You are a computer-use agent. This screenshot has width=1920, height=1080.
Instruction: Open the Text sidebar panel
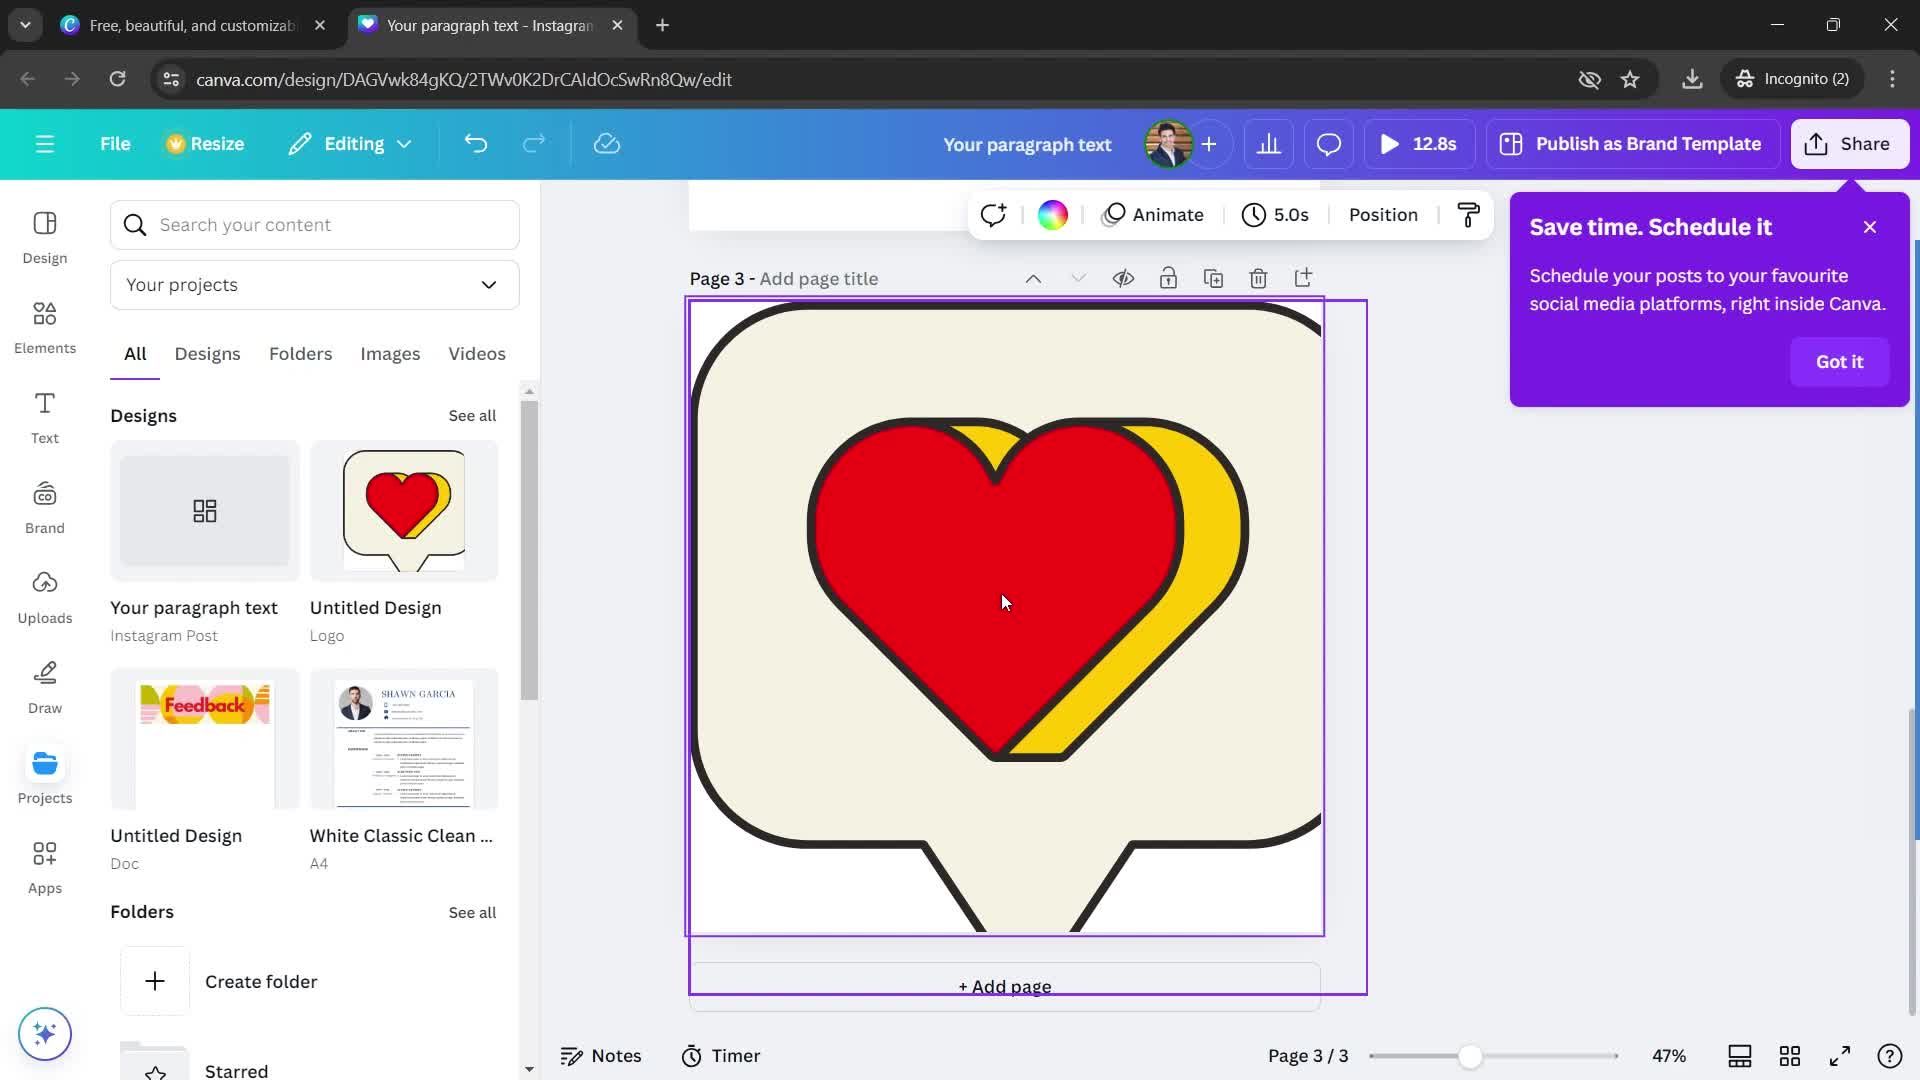(45, 418)
